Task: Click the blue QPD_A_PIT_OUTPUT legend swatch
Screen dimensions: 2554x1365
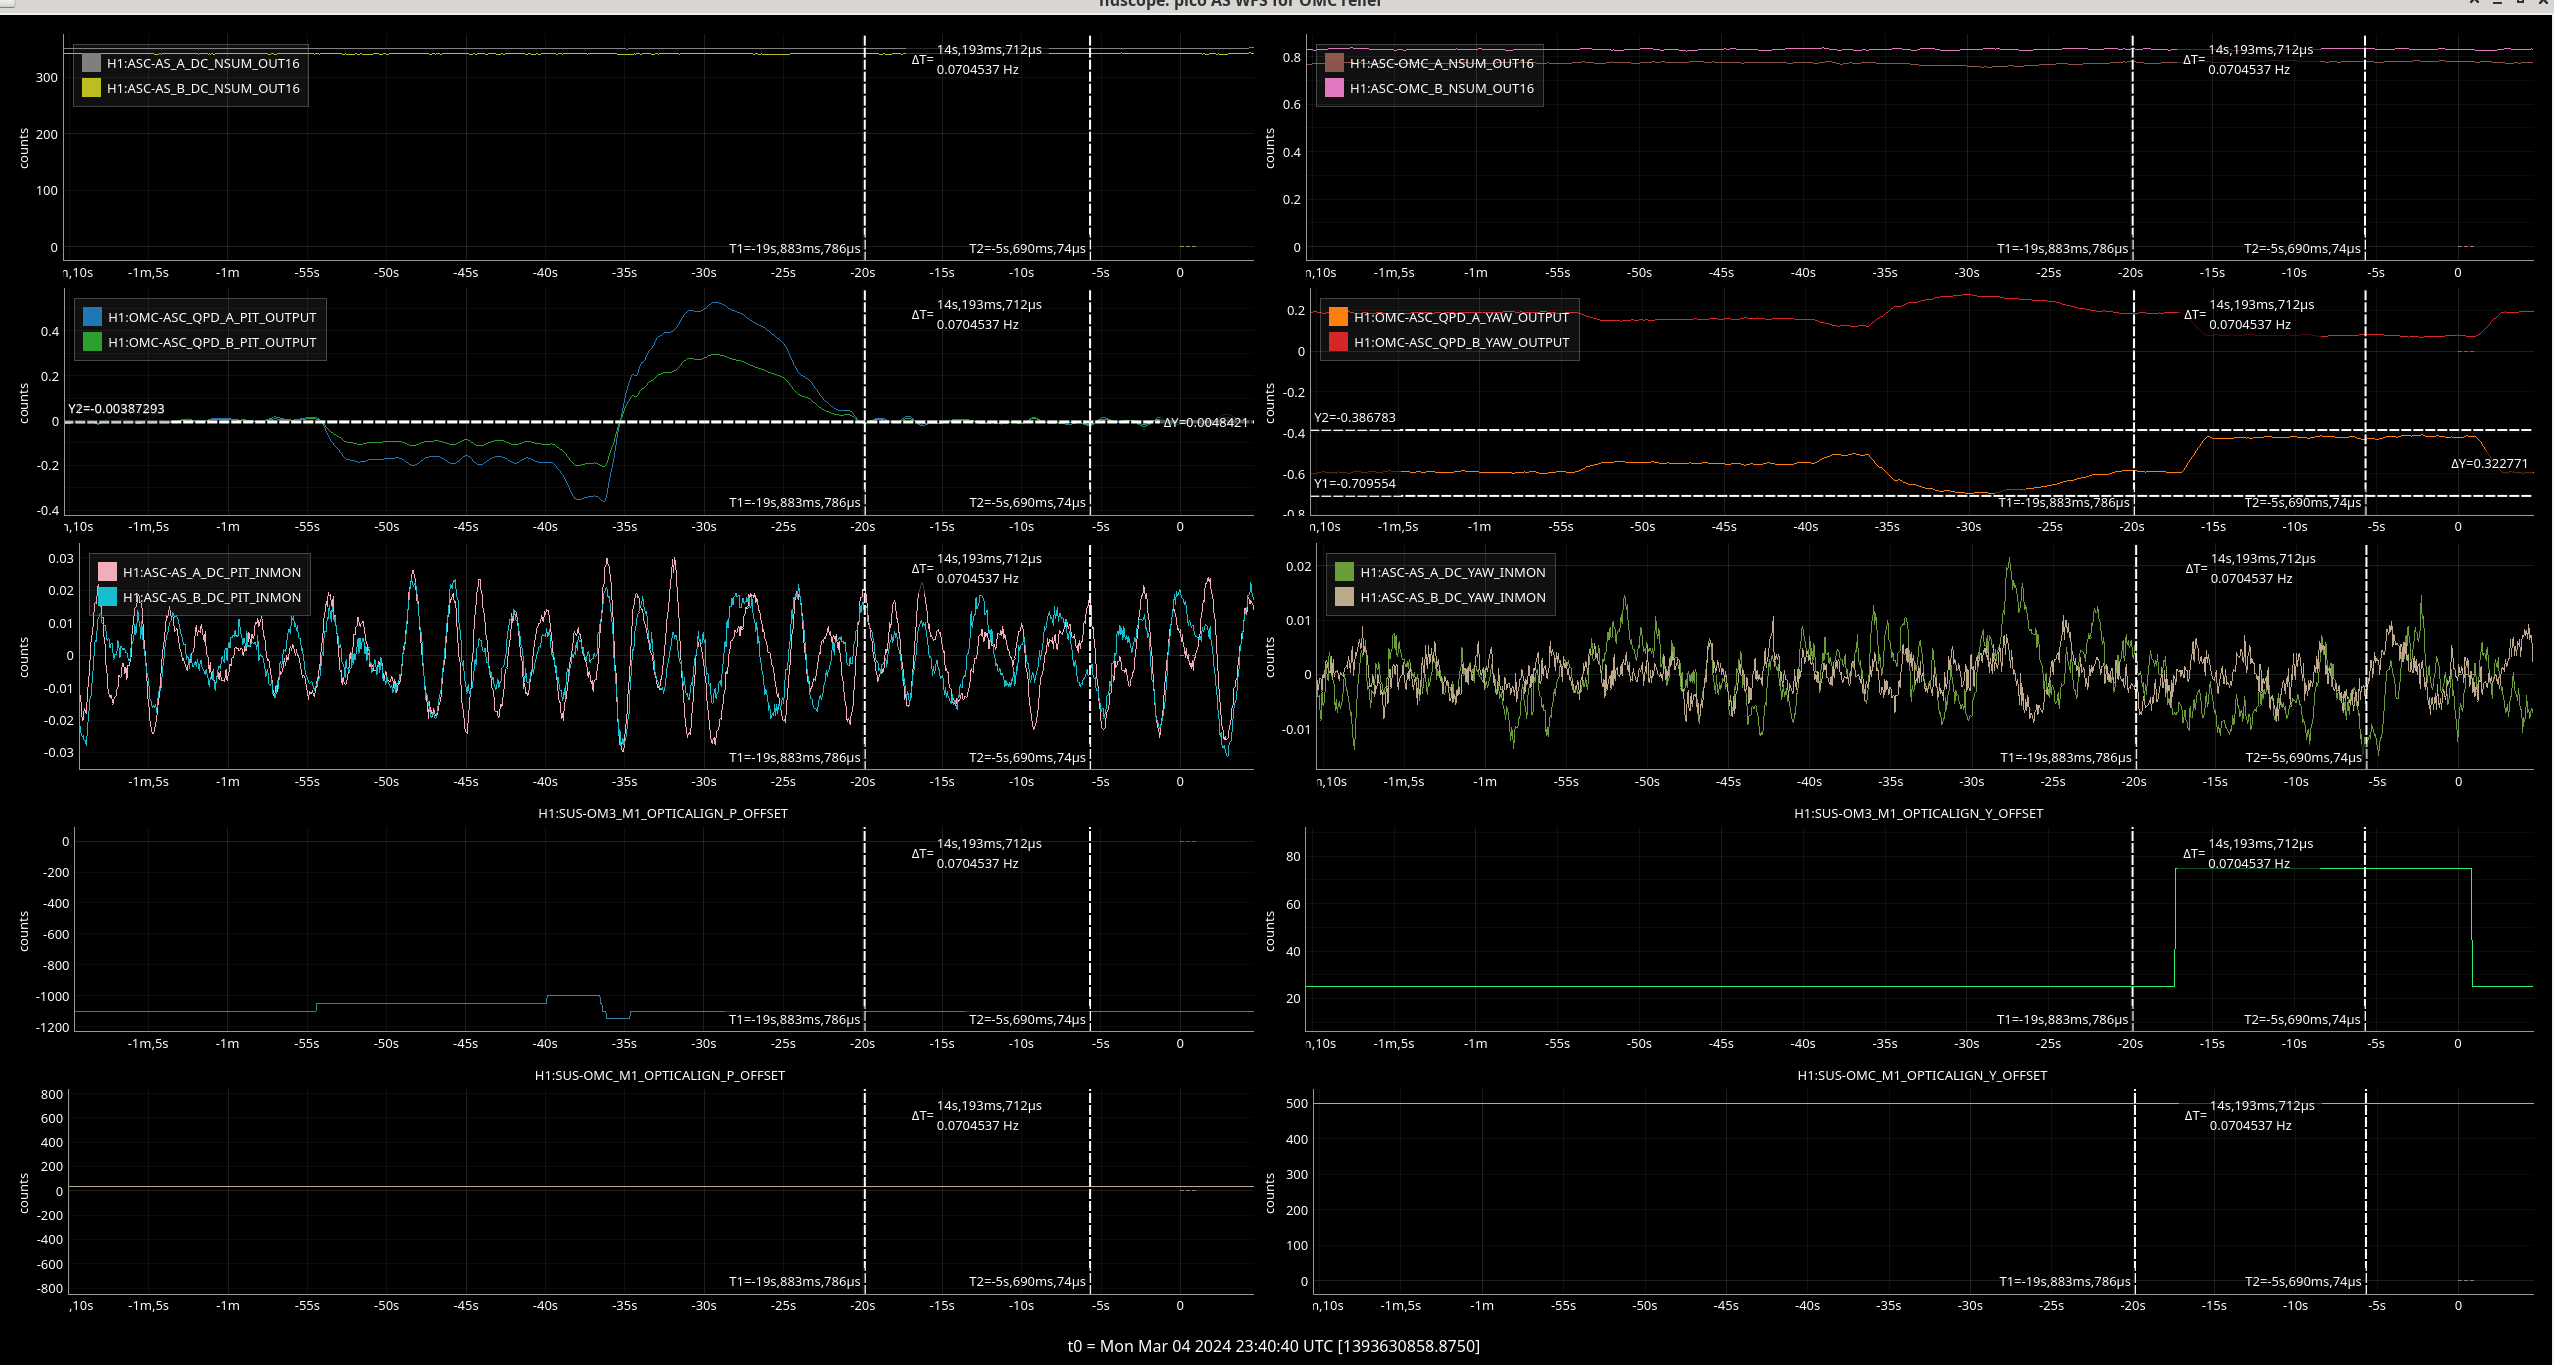Action: pyautogui.click(x=92, y=317)
